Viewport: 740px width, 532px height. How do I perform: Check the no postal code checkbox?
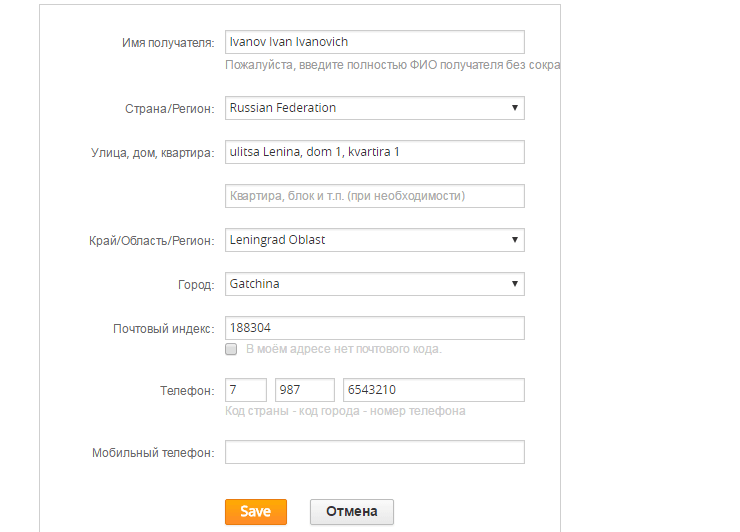[x=231, y=349]
